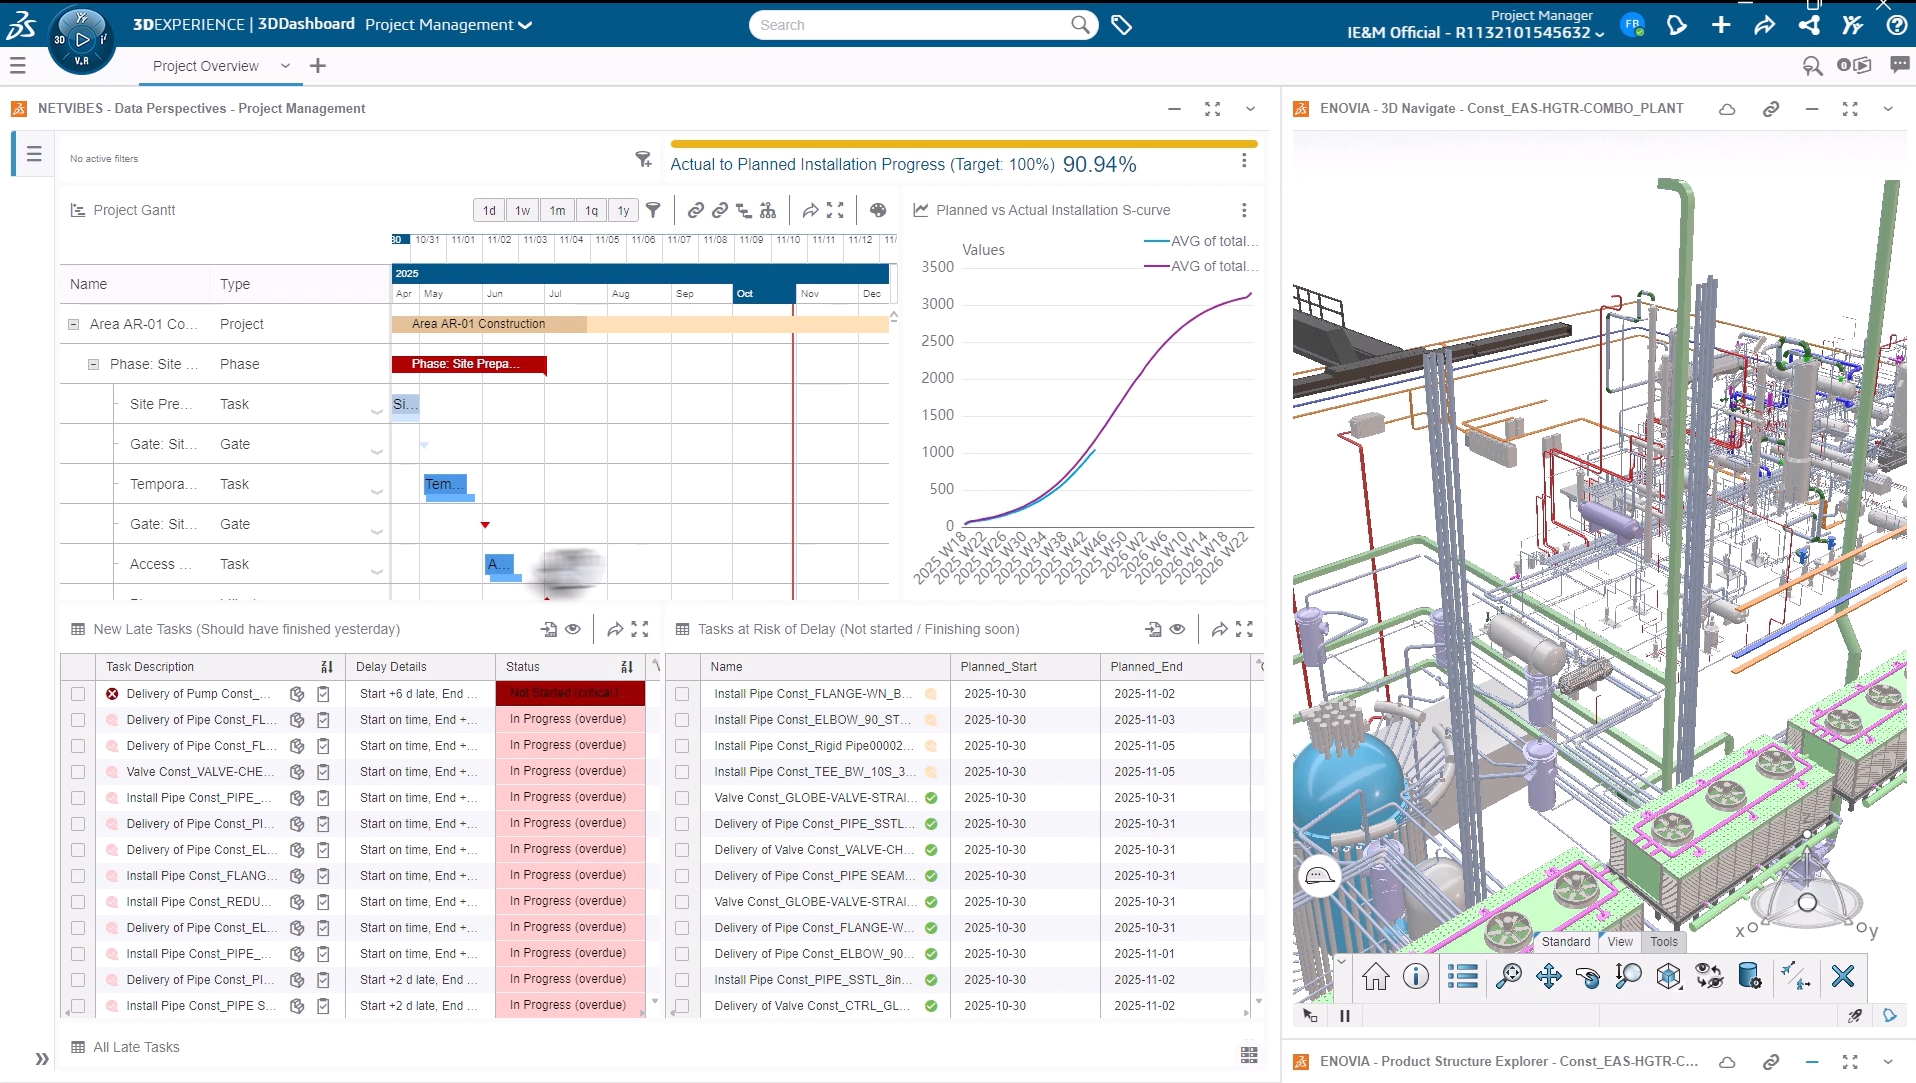The image size is (1916, 1083).
Task: Open the information icon in 3D toolbar
Action: 1415,977
